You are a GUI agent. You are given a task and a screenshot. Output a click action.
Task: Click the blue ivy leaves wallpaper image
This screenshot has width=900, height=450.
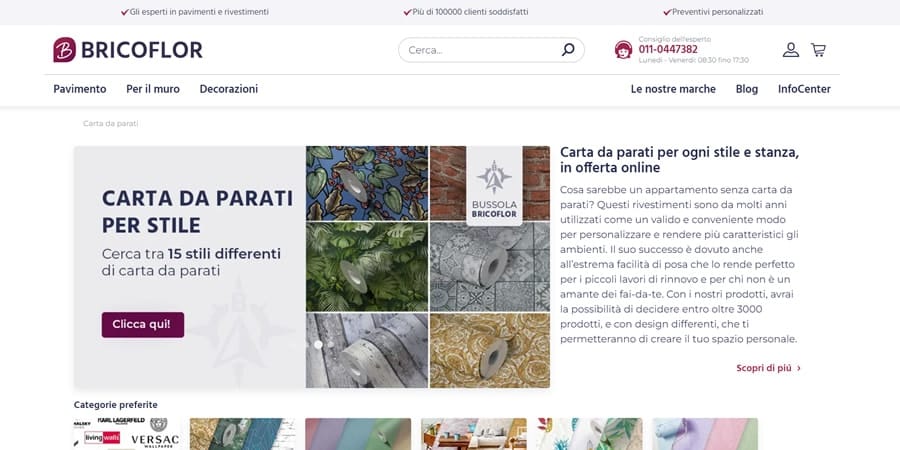click(367, 184)
